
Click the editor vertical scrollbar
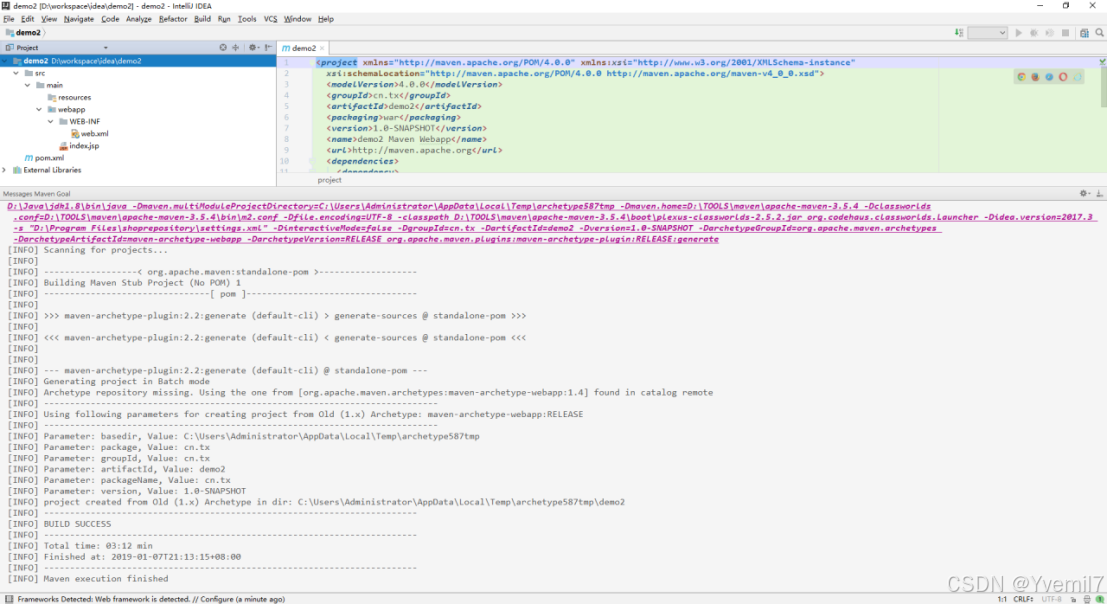(1103, 87)
